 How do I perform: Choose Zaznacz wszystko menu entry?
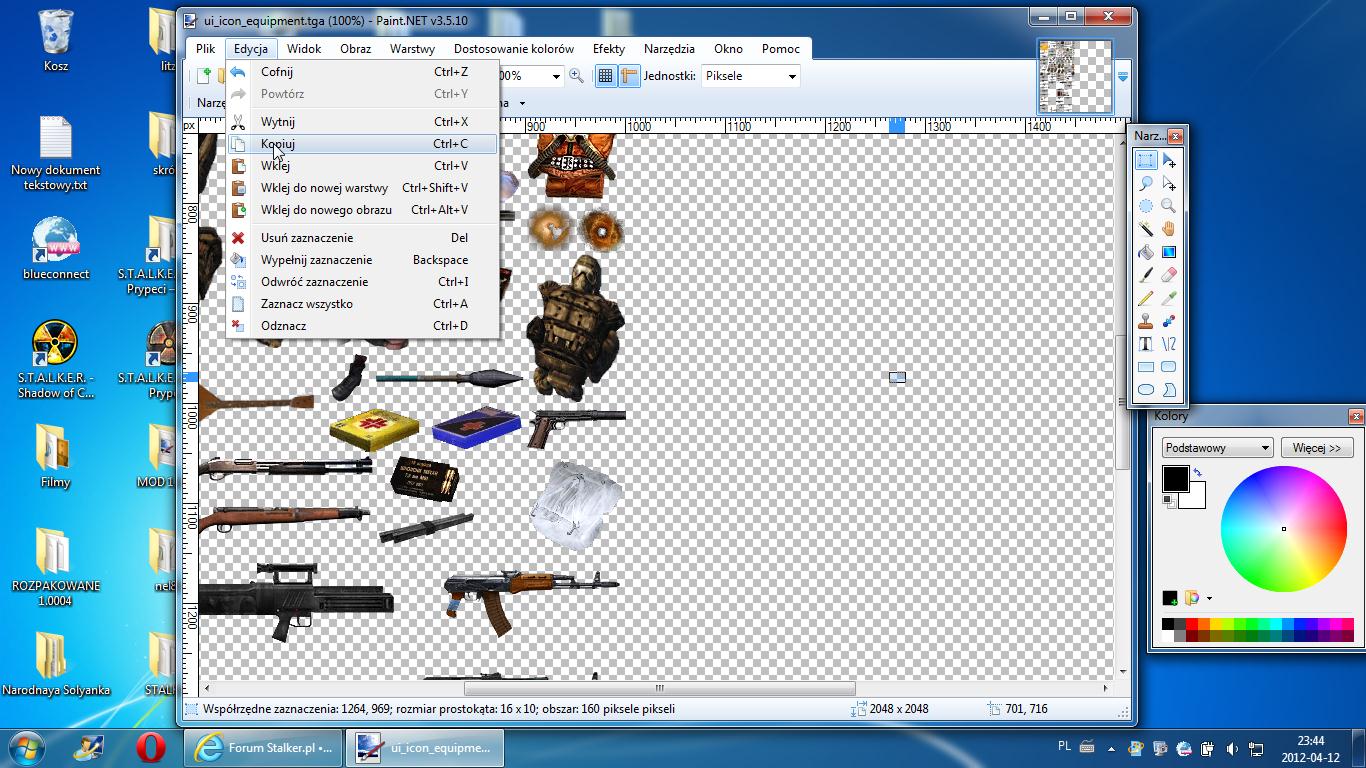coord(362,304)
